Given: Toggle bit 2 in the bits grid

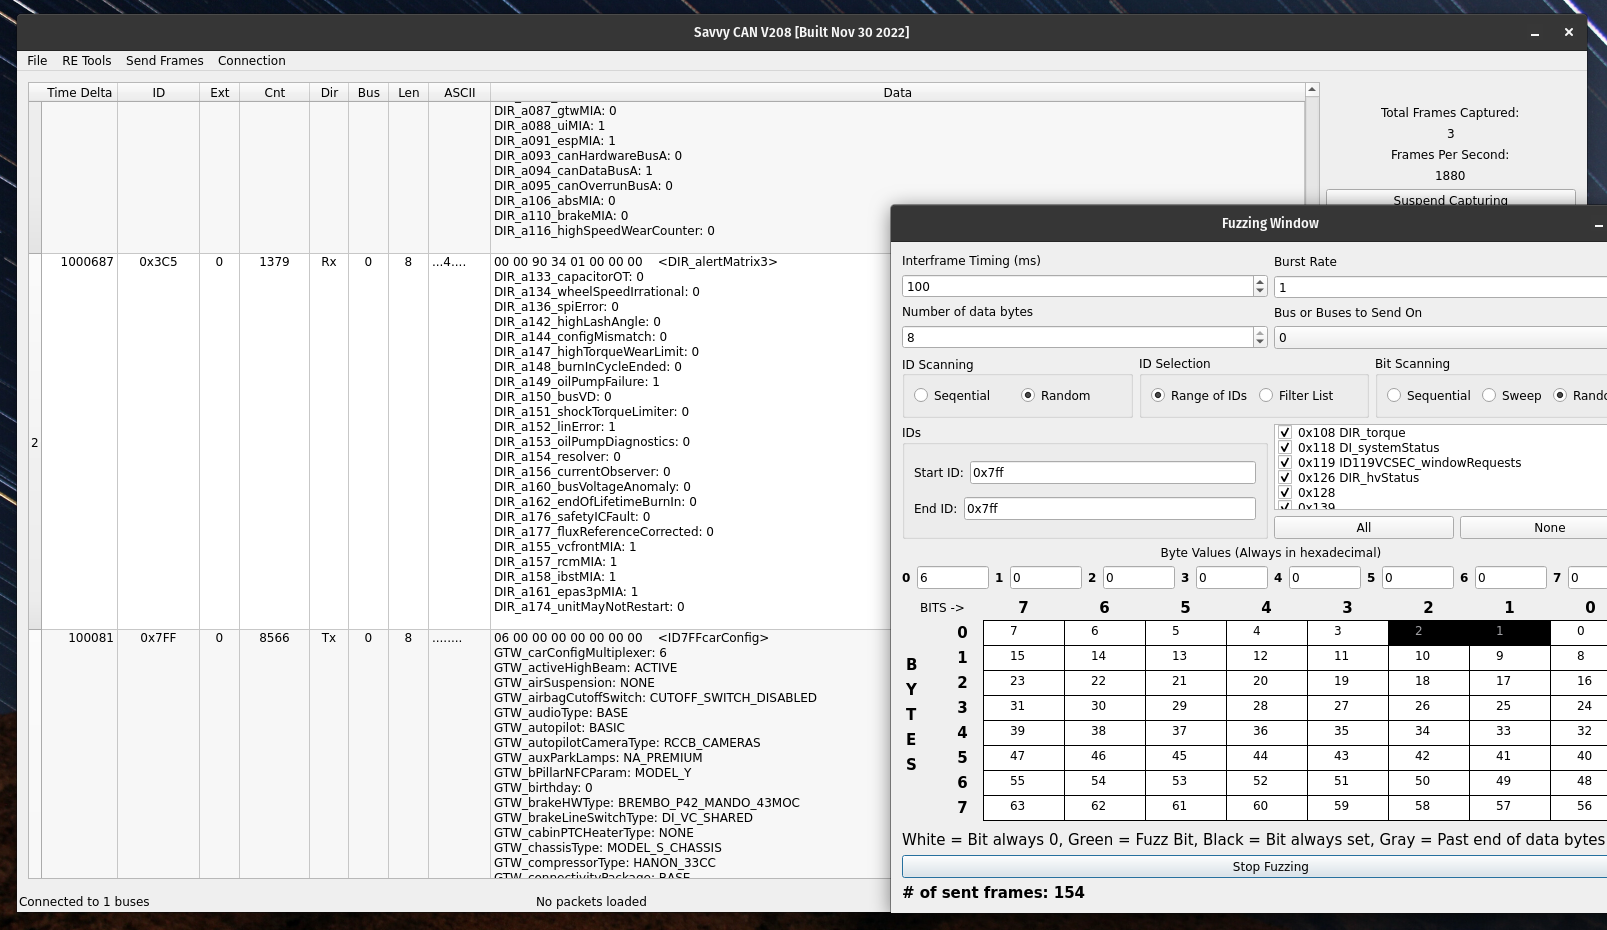Looking at the screenshot, I should (1428, 632).
